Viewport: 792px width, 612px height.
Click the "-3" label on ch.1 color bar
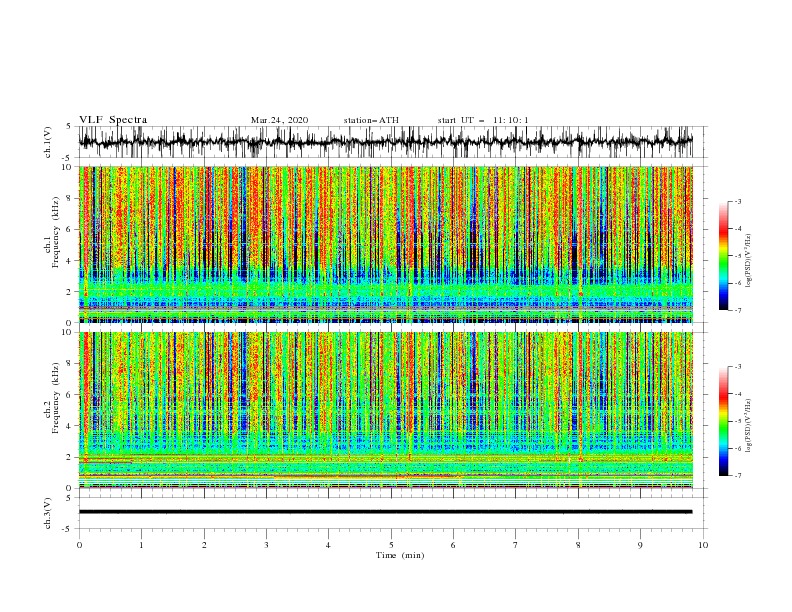[737, 201]
